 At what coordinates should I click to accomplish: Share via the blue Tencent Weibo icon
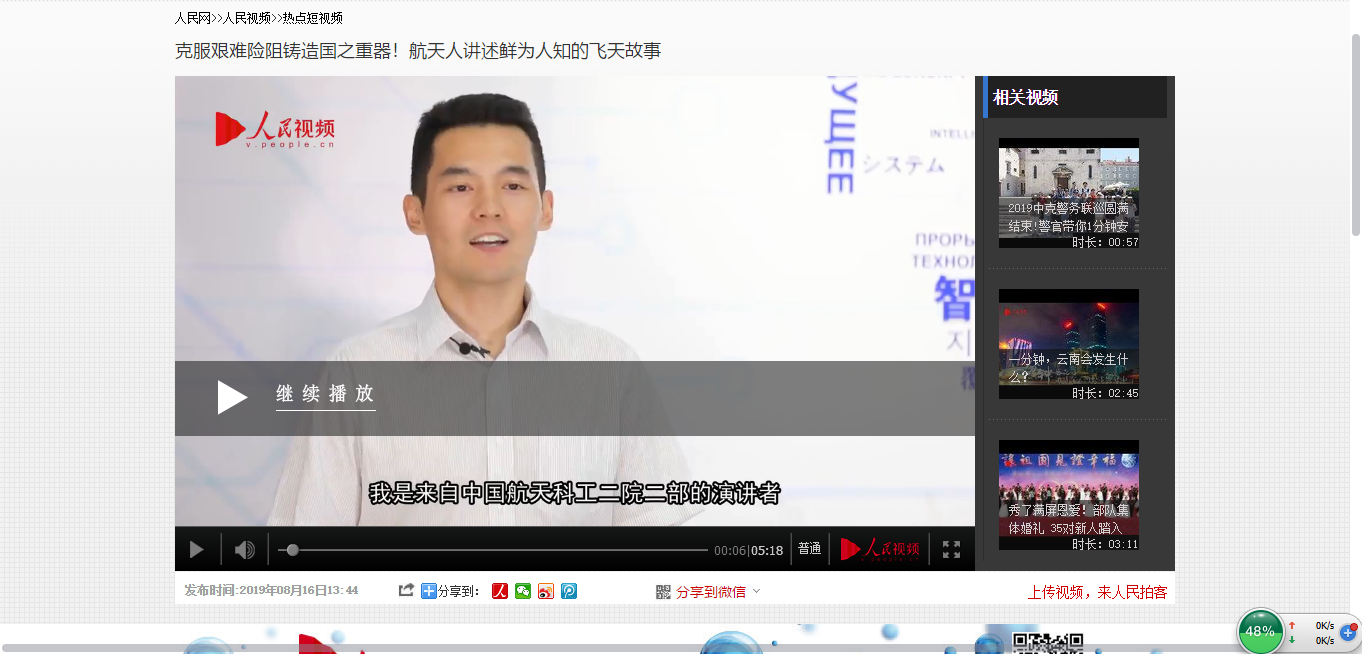(569, 591)
